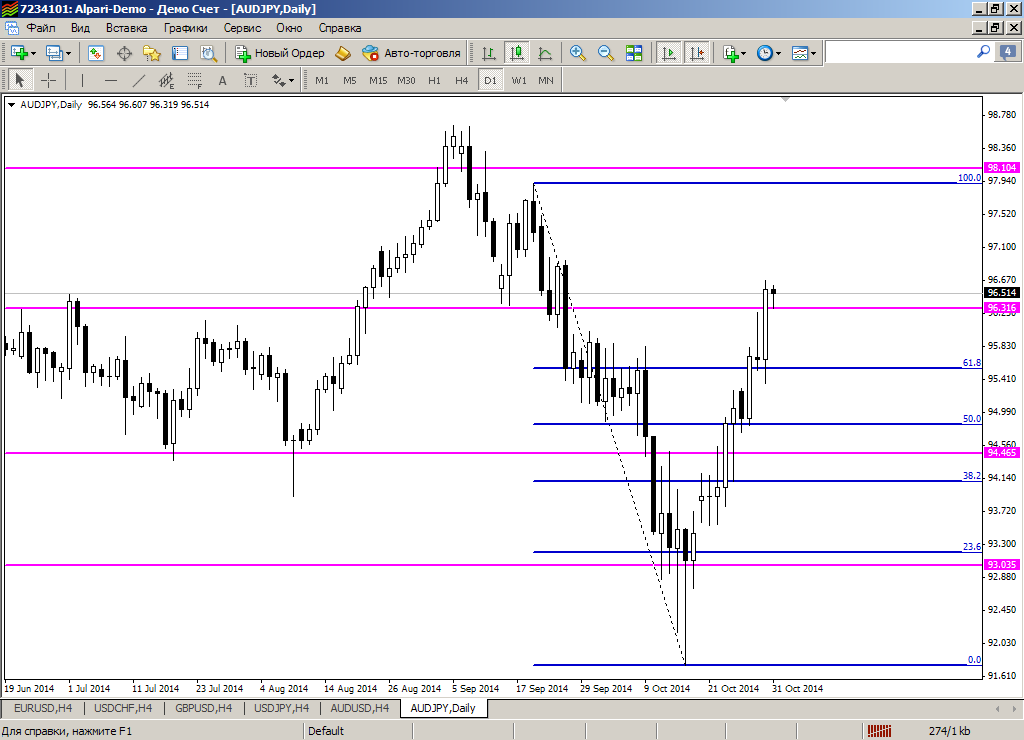Open the chat notifications bubble showing 4
The height and width of the screenshot is (740, 1024).
click(x=1006, y=52)
